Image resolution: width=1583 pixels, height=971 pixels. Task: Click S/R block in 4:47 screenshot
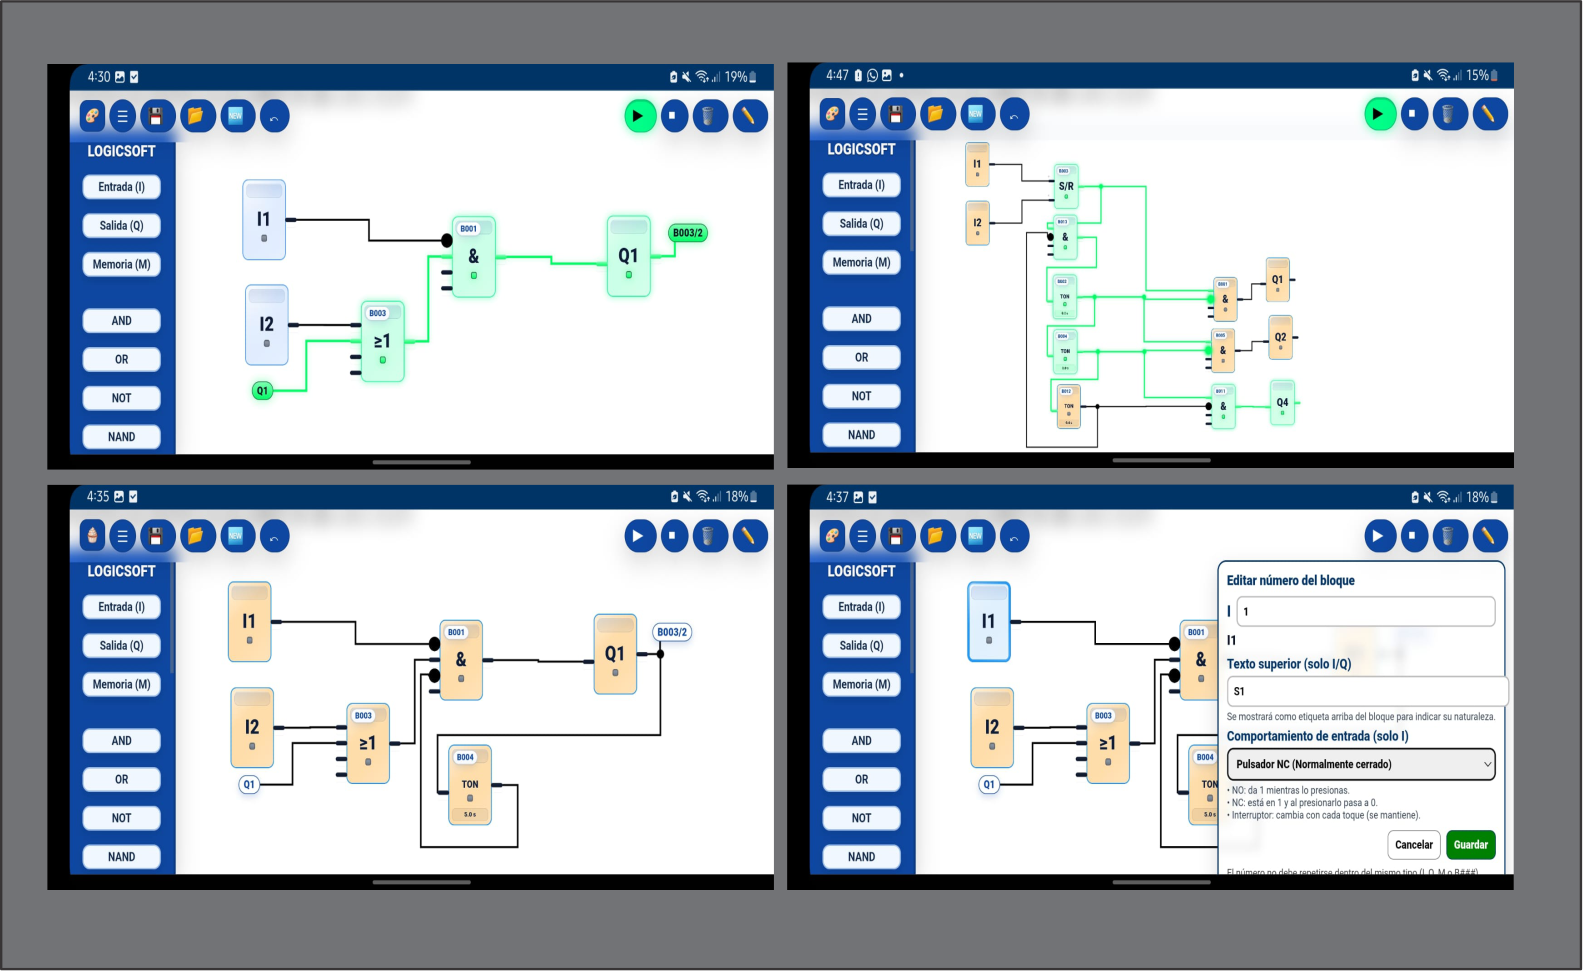pyautogui.click(x=1066, y=185)
